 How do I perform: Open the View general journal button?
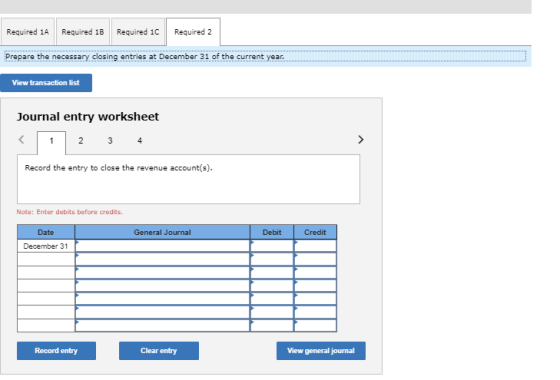(321, 351)
